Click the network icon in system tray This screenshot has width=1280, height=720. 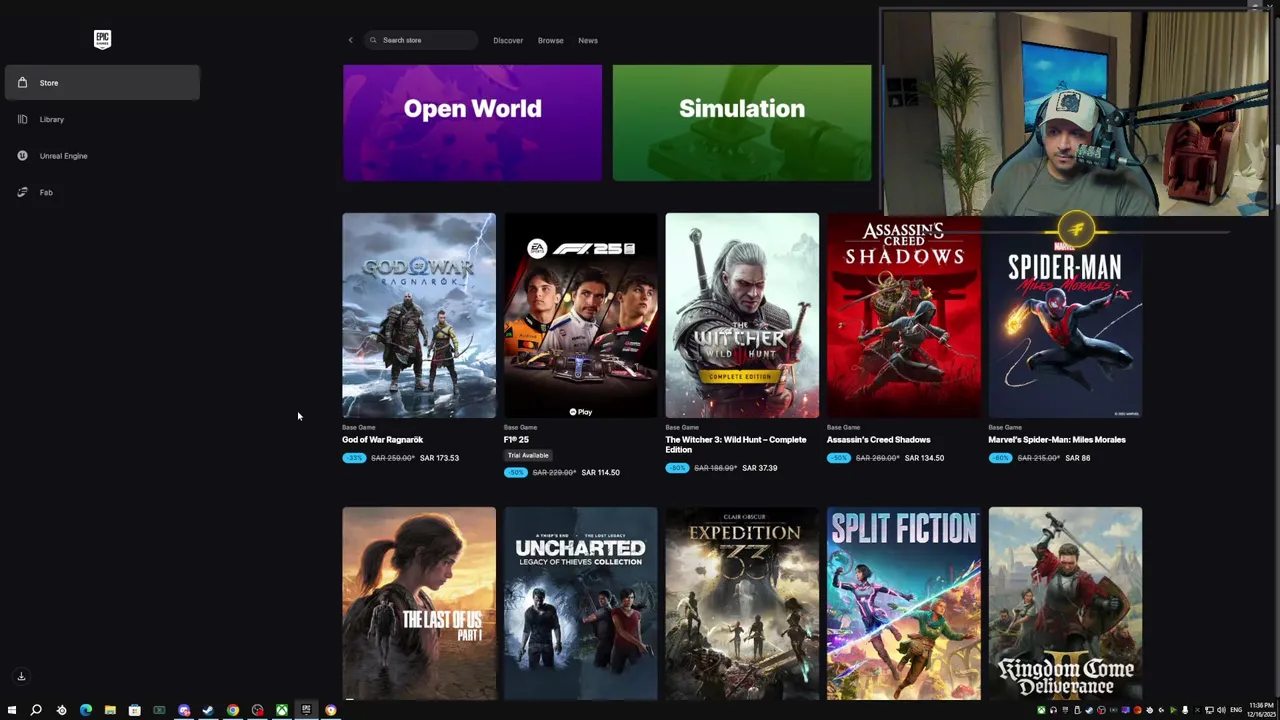tap(1209, 710)
